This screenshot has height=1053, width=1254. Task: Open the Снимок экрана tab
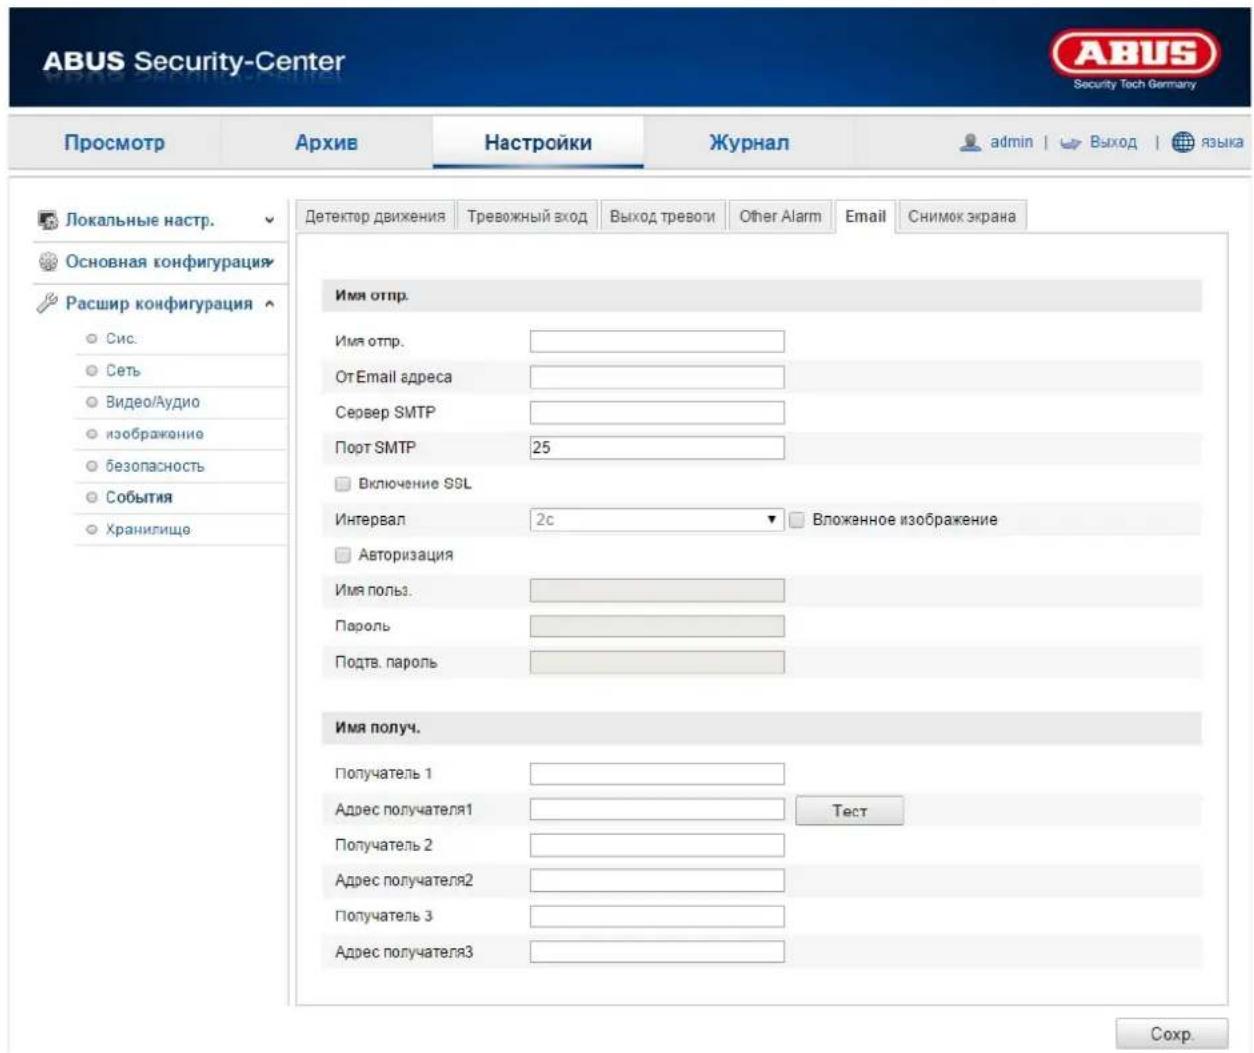(x=962, y=216)
